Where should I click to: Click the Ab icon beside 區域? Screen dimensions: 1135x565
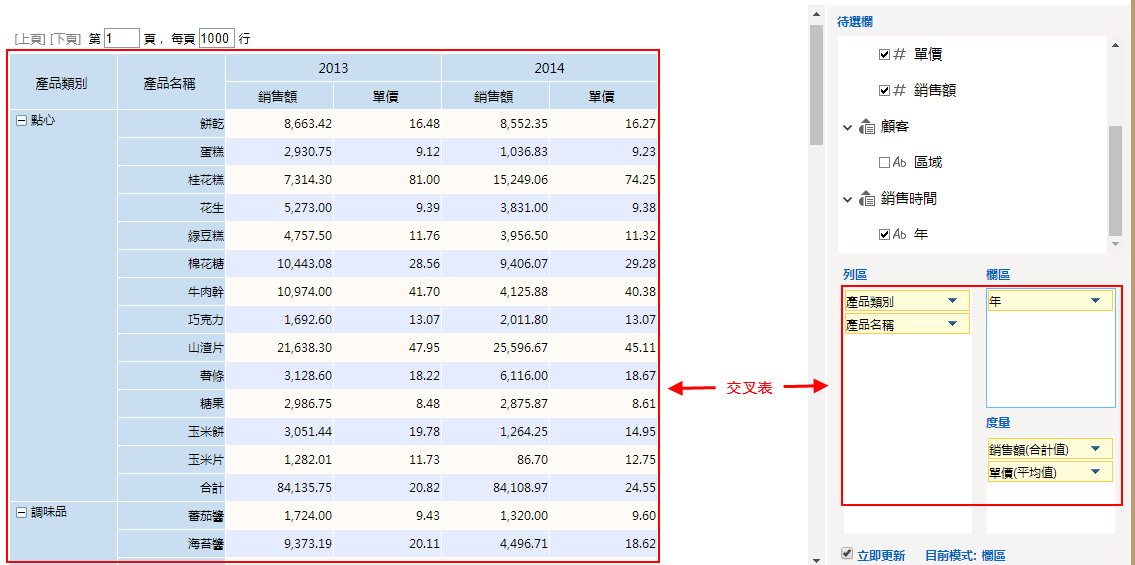pos(899,162)
